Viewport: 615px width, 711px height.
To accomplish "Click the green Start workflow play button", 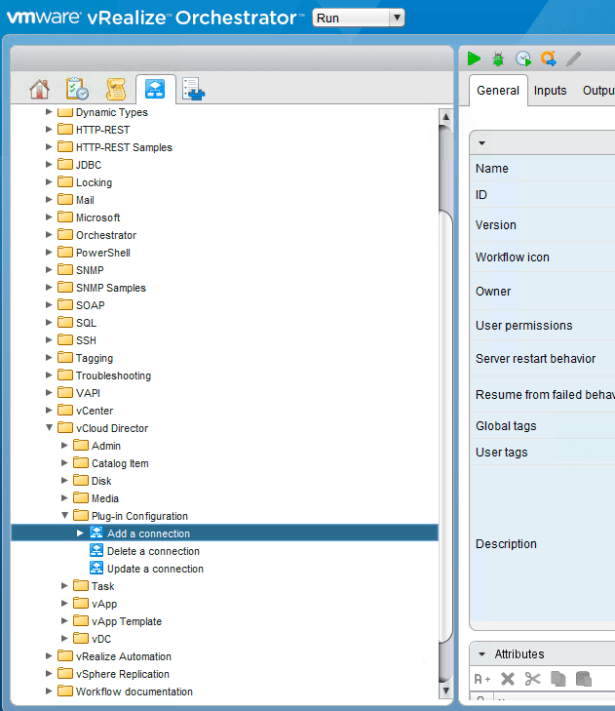I will pos(475,60).
